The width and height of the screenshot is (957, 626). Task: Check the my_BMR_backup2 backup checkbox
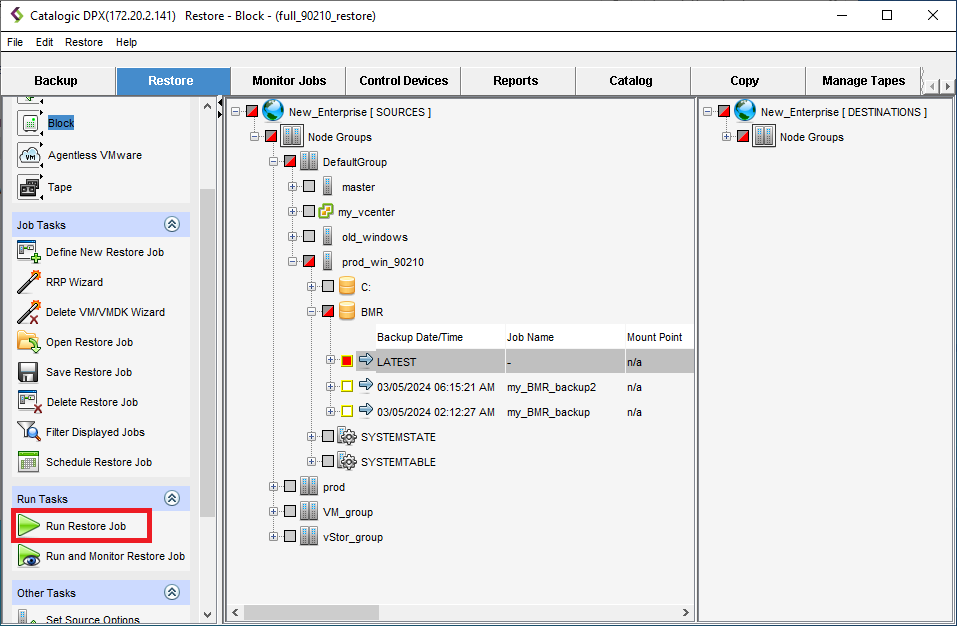347,387
